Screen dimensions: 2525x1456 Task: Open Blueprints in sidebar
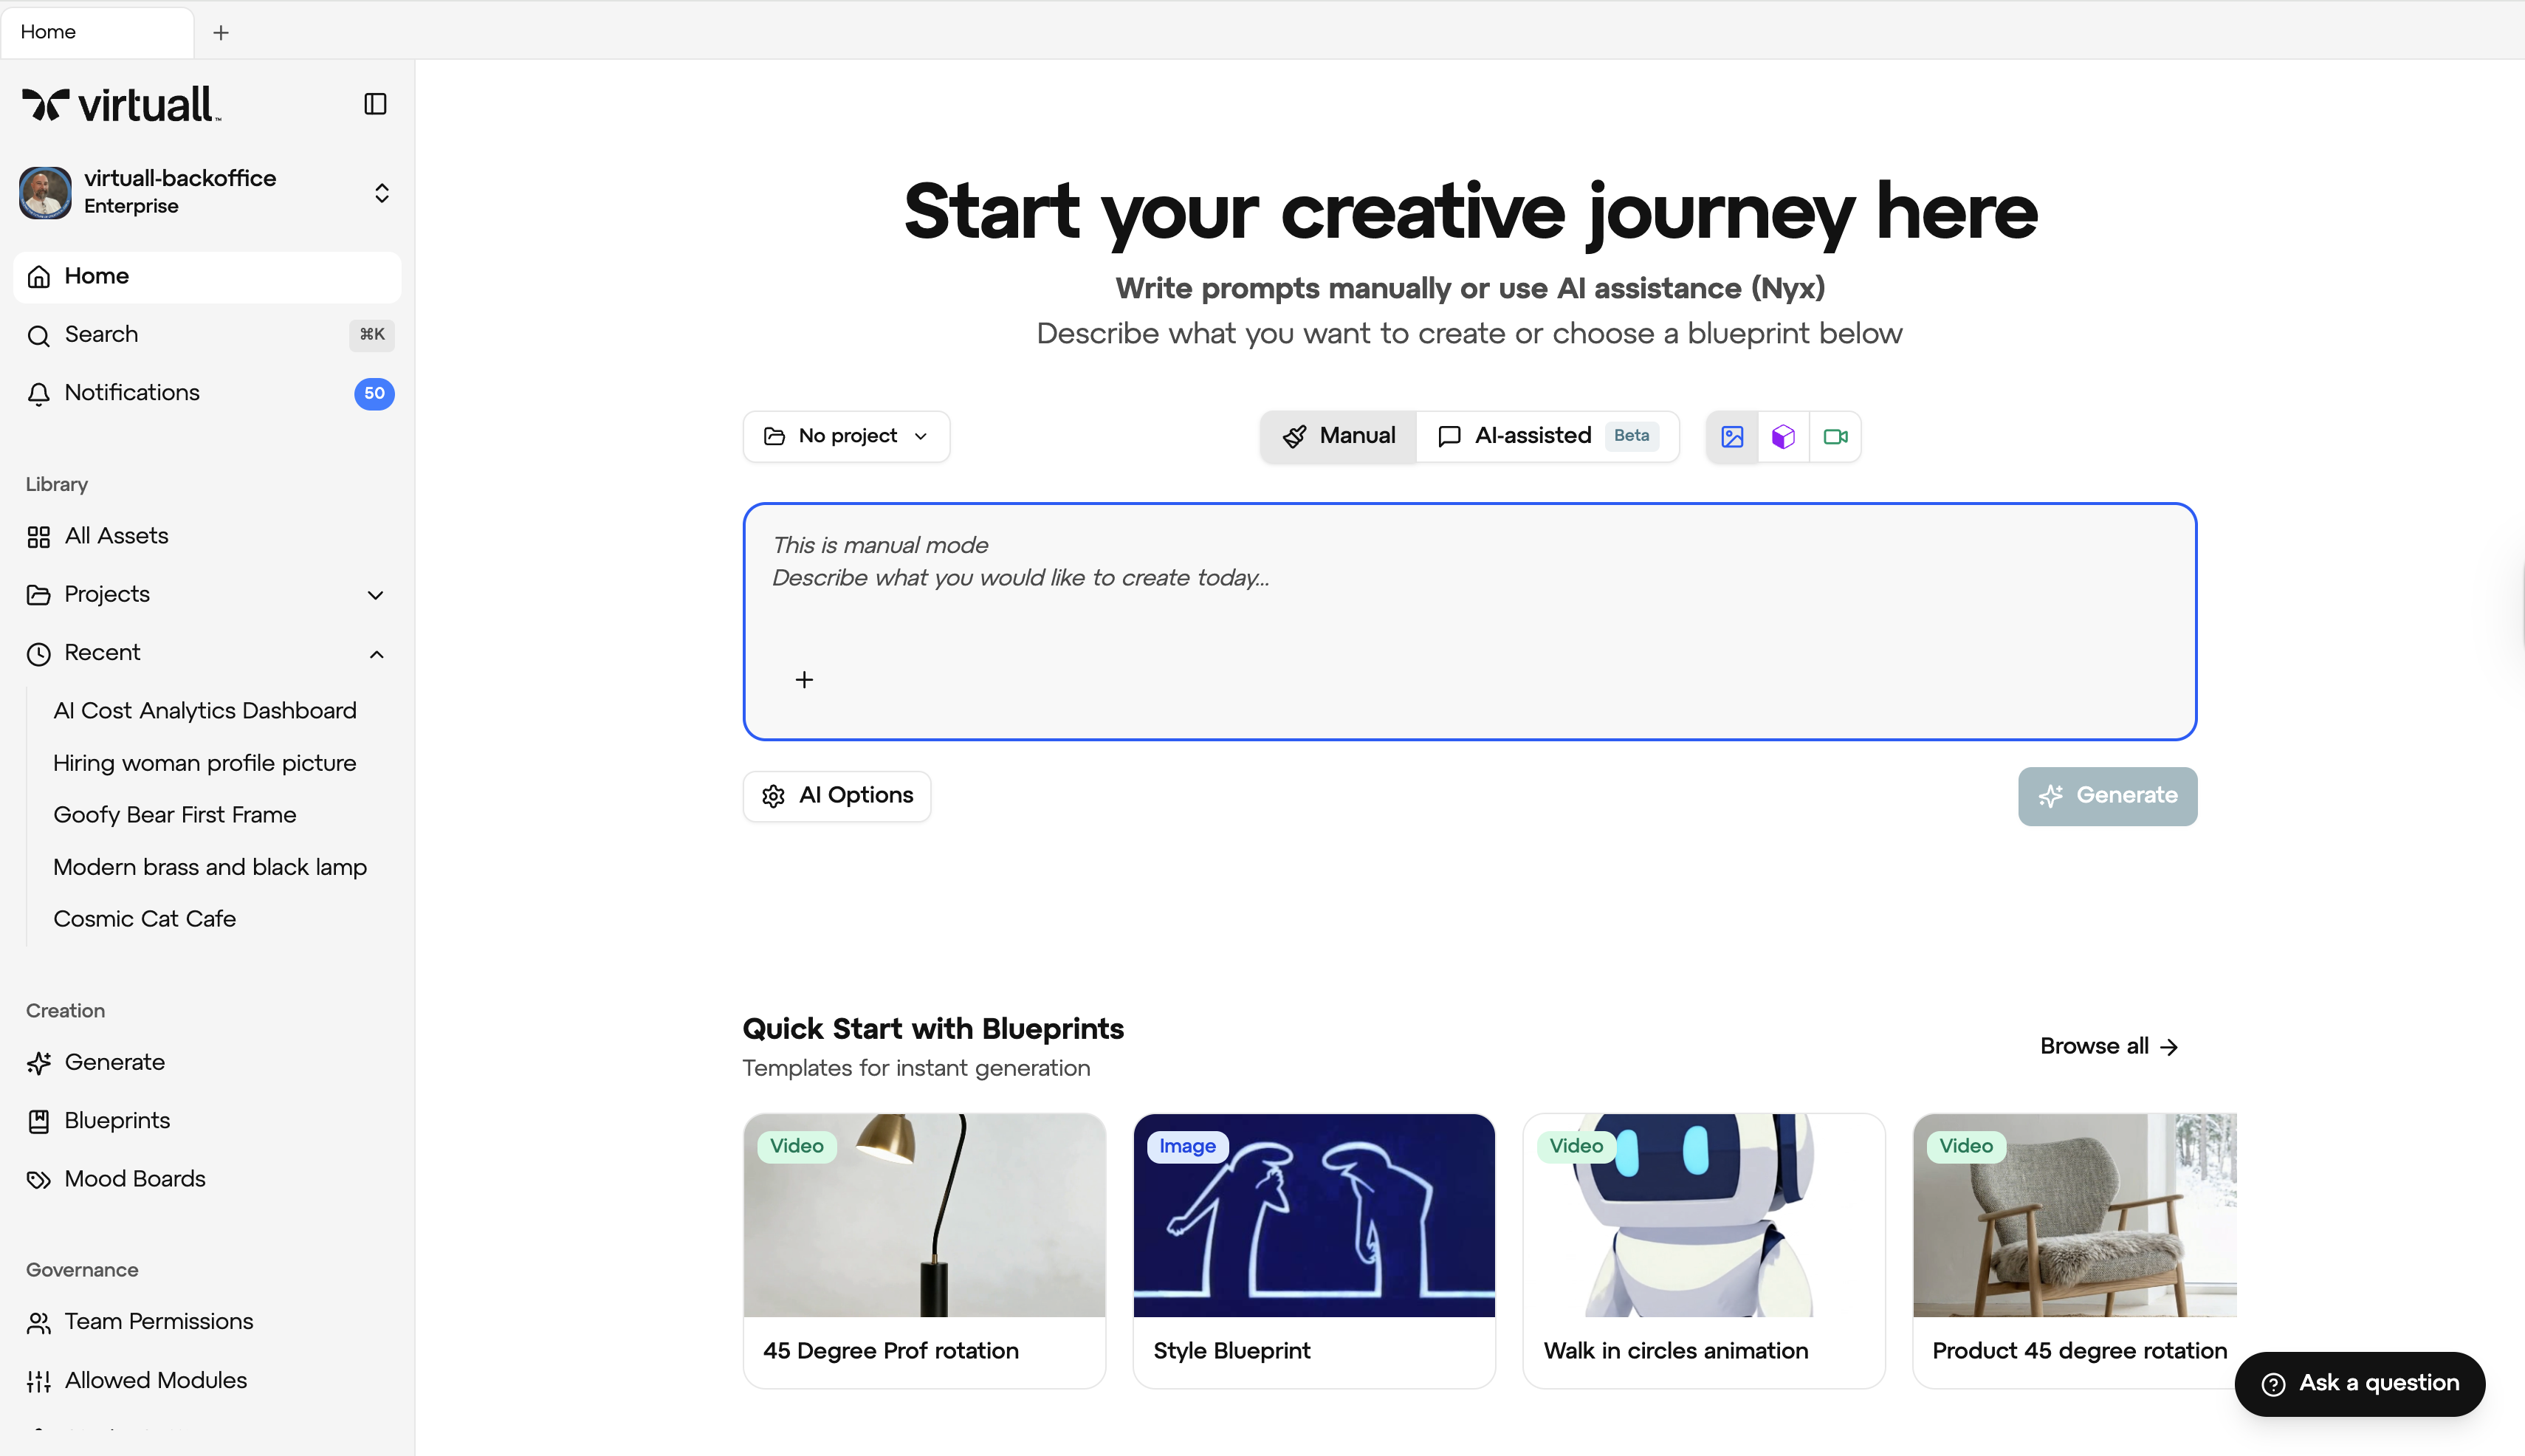pyautogui.click(x=207, y=1121)
